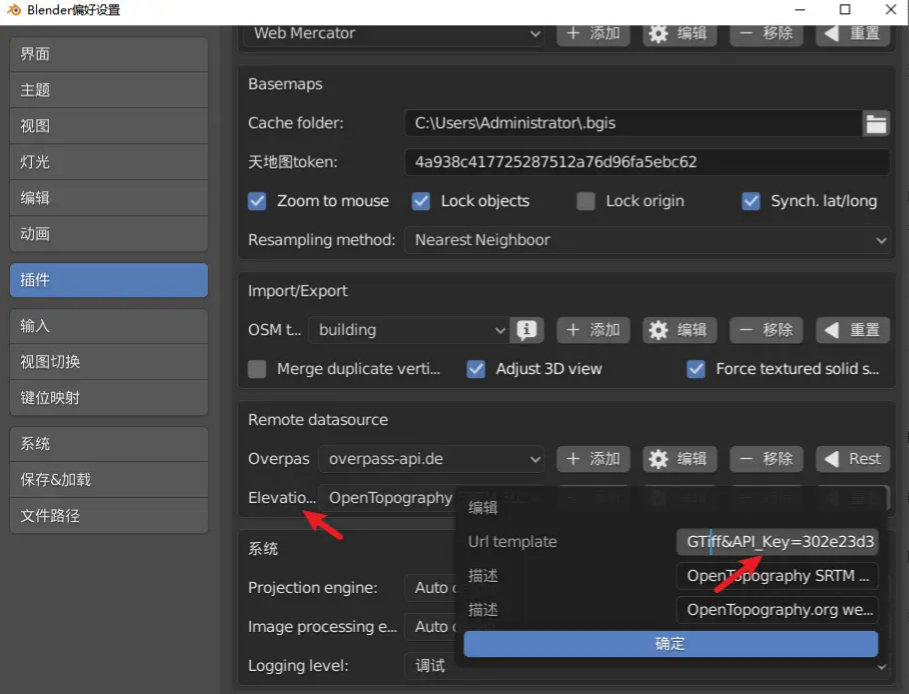Open the overpass-api.de server dropdown
The width and height of the screenshot is (909, 694).
[431, 459]
